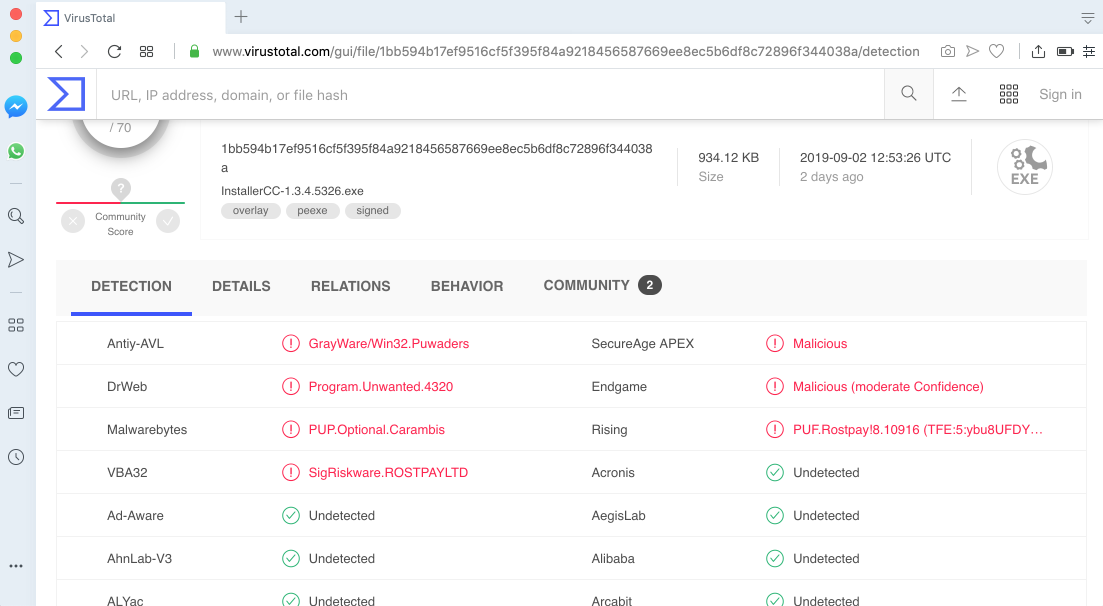Open personal news icon in sidebar
The height and width of the screenshot is (606, 1103).
click(16, 413)
